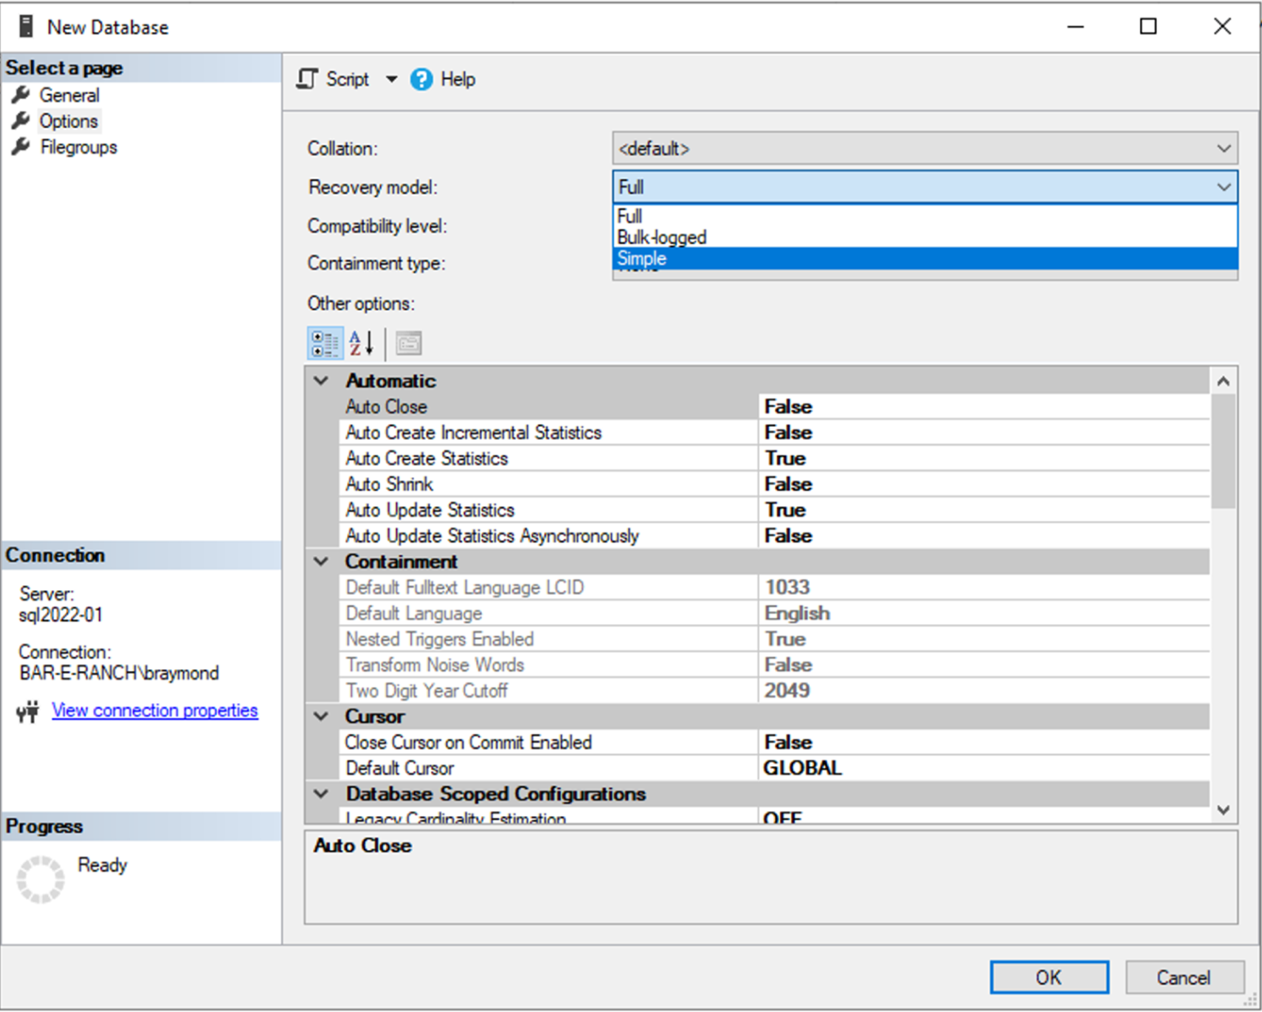Select Simple recovery model option

pyautogui.click(x=642, y=259)
